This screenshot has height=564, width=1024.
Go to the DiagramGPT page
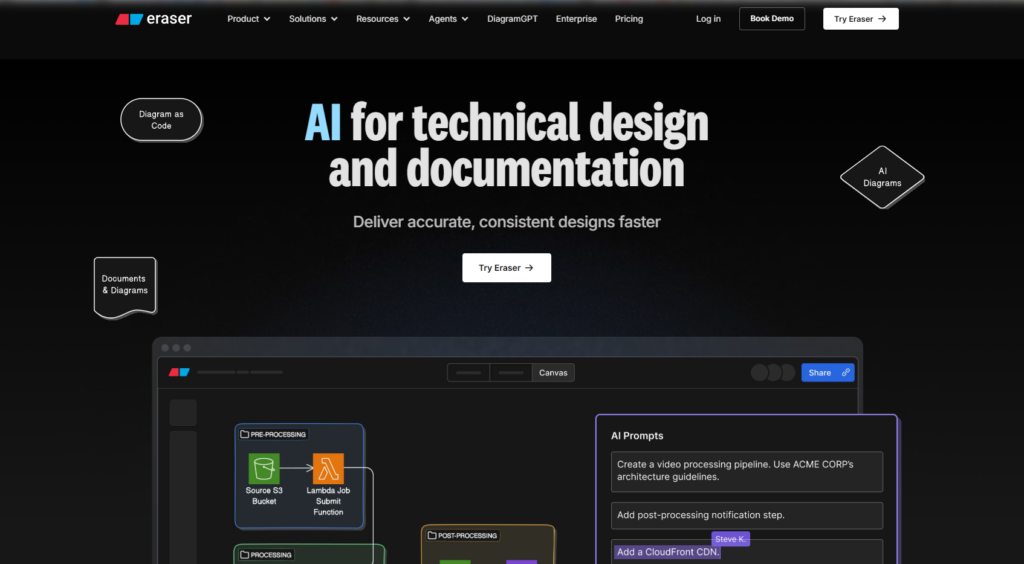click(512, 19)
